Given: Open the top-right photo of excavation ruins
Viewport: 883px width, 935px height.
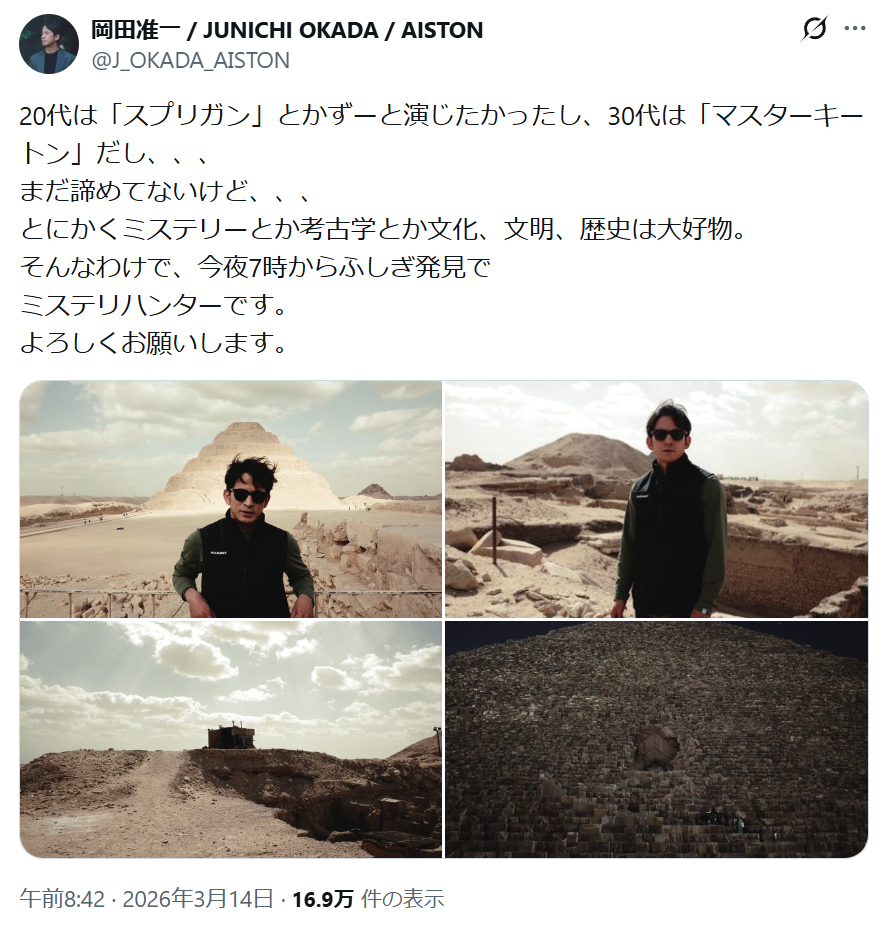Looking at the screenshot, I should tap(656, 499).
